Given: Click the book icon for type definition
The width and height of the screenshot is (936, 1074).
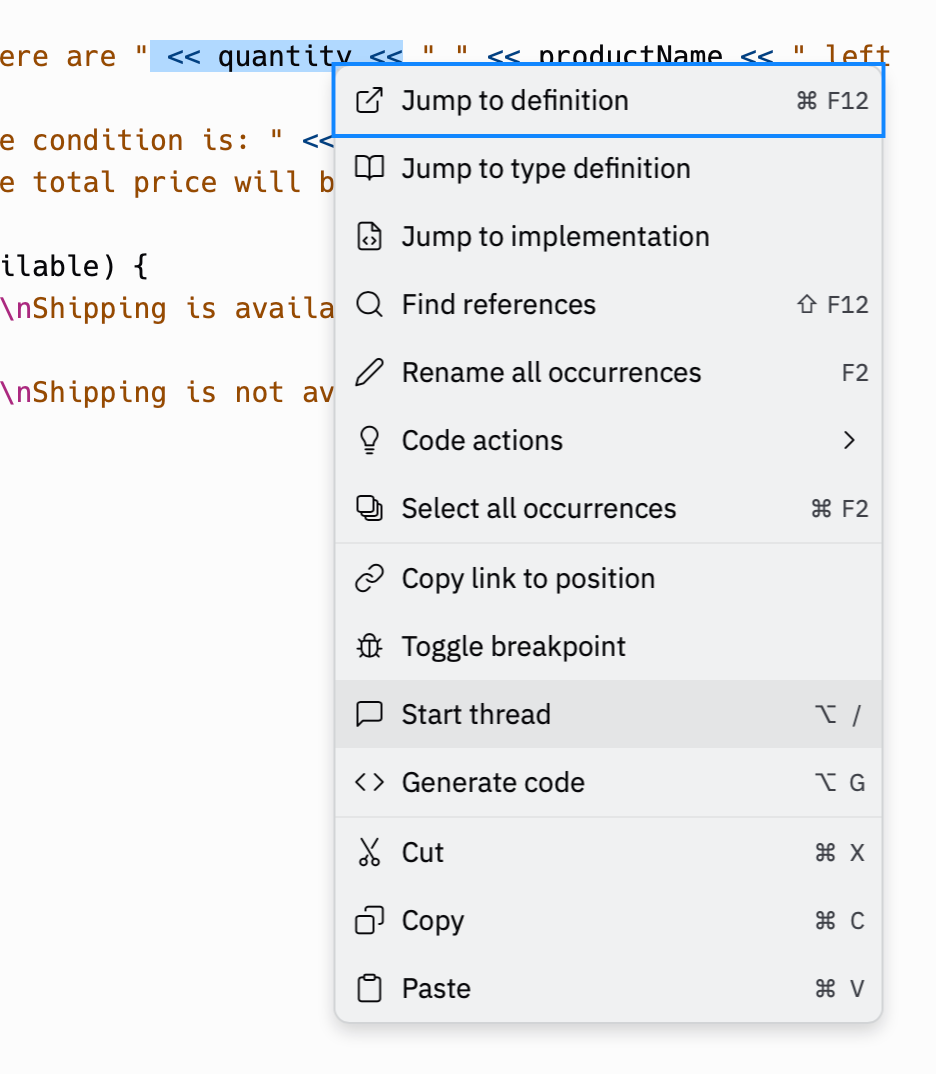Looking at the screenshot, I should pos(369,168).
